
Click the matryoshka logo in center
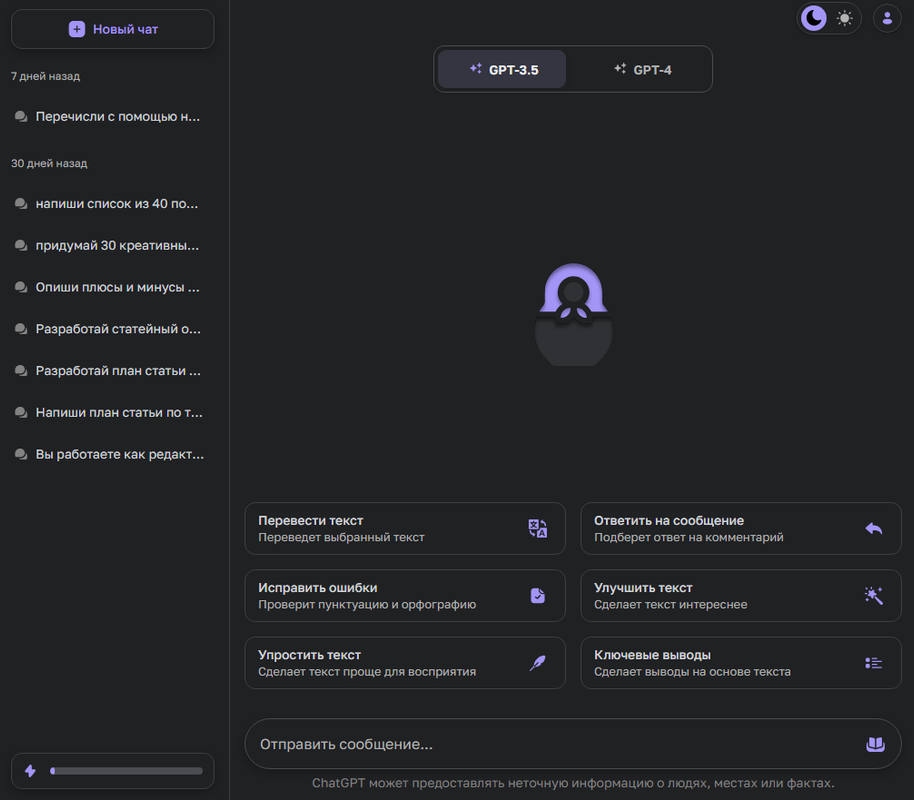[574, 314]
